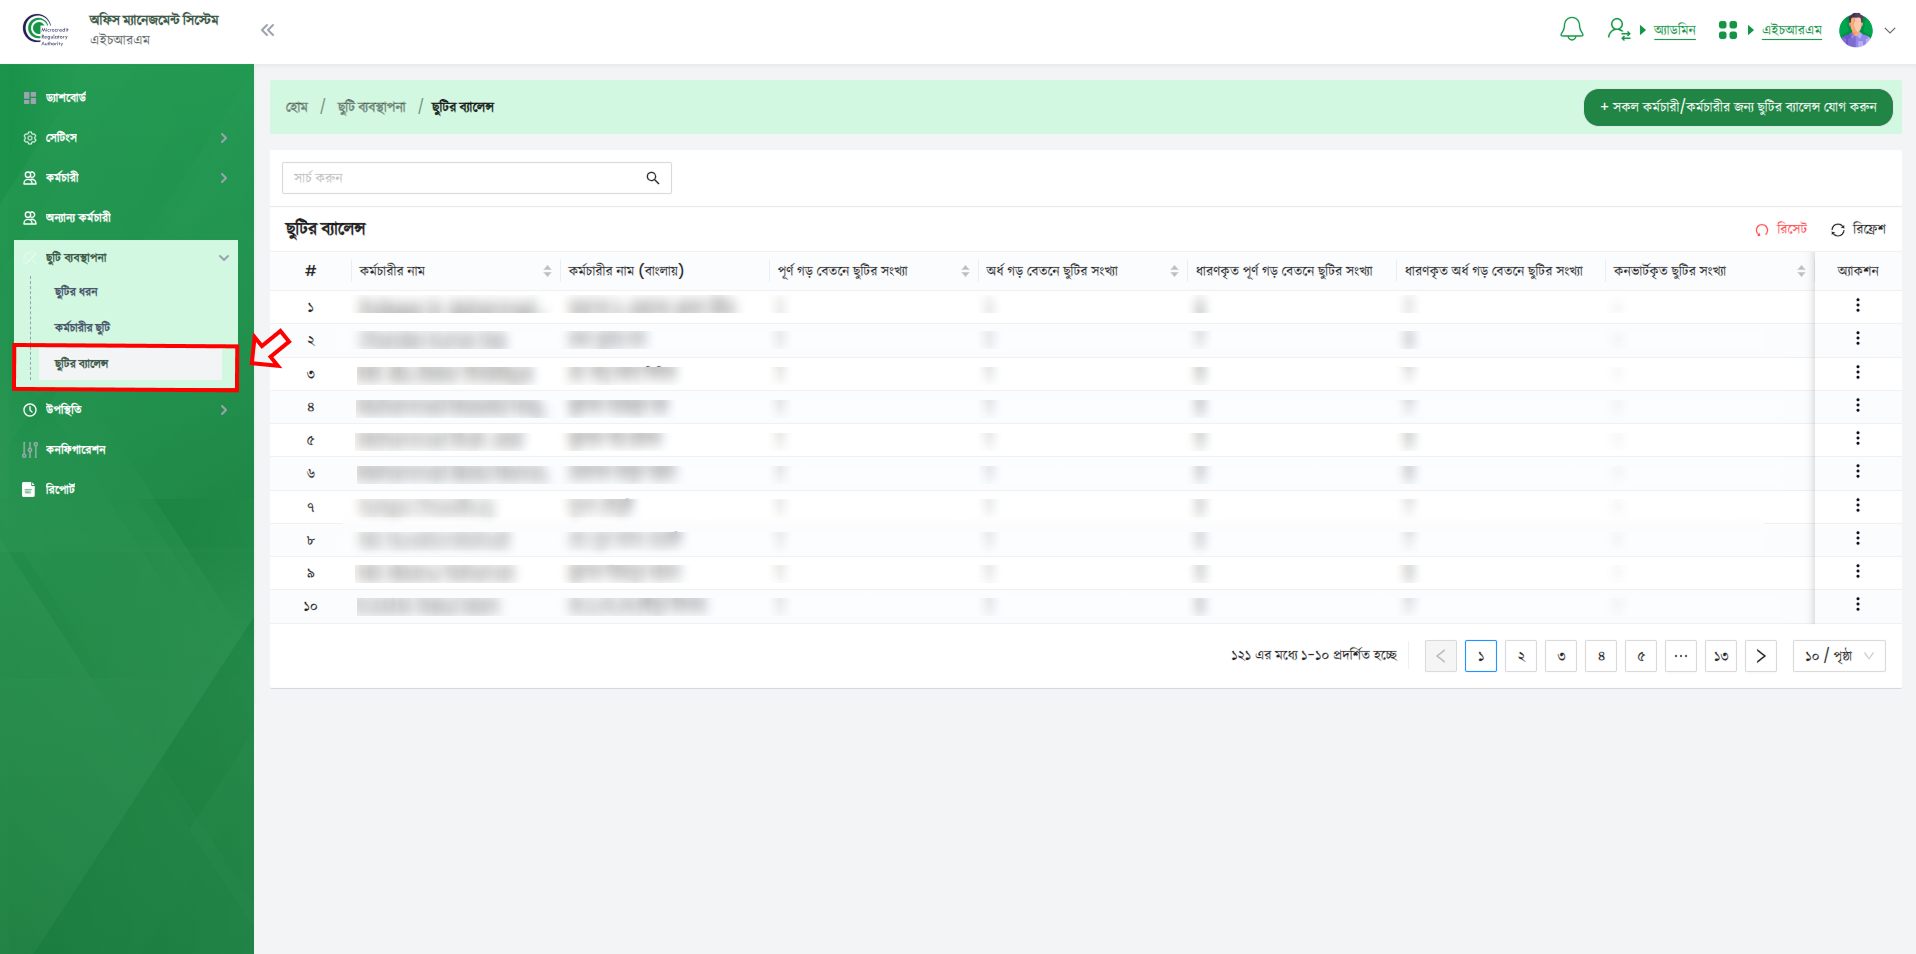
Task: Click the রিফ্রেশ refresh icon
Action: (x=1838, y=230)
